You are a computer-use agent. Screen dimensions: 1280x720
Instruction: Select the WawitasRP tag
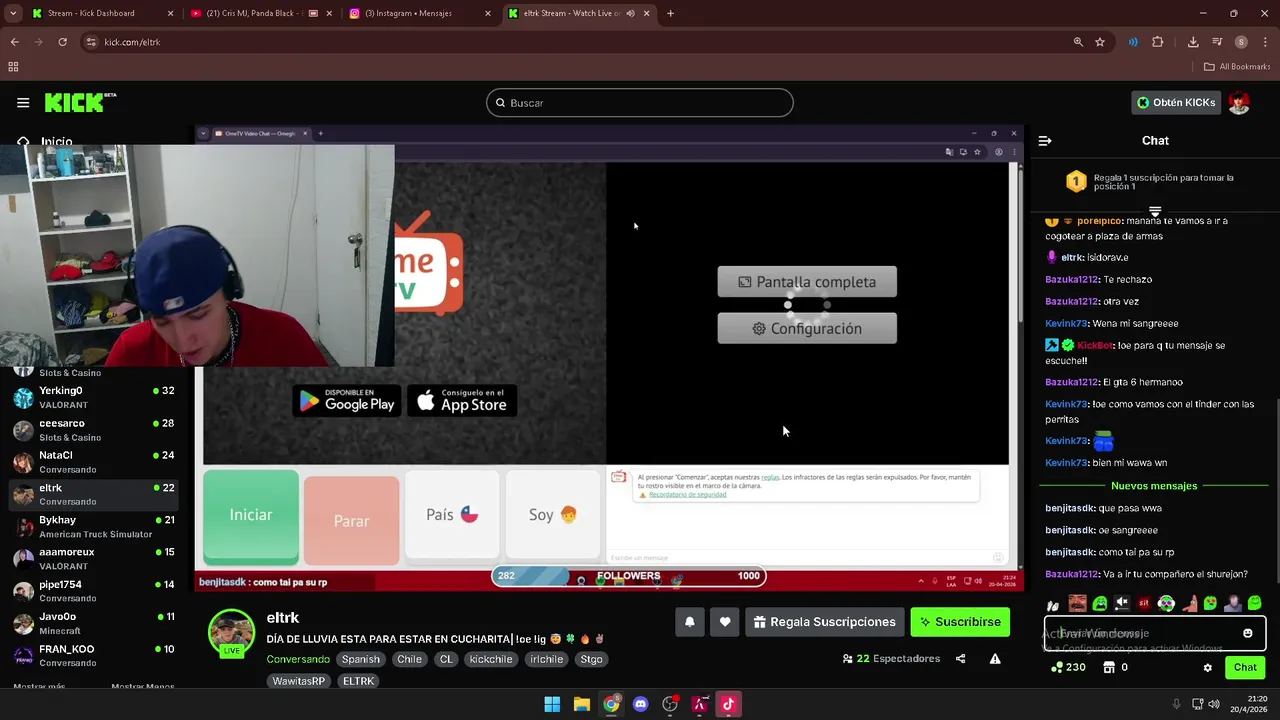(299, 681)
